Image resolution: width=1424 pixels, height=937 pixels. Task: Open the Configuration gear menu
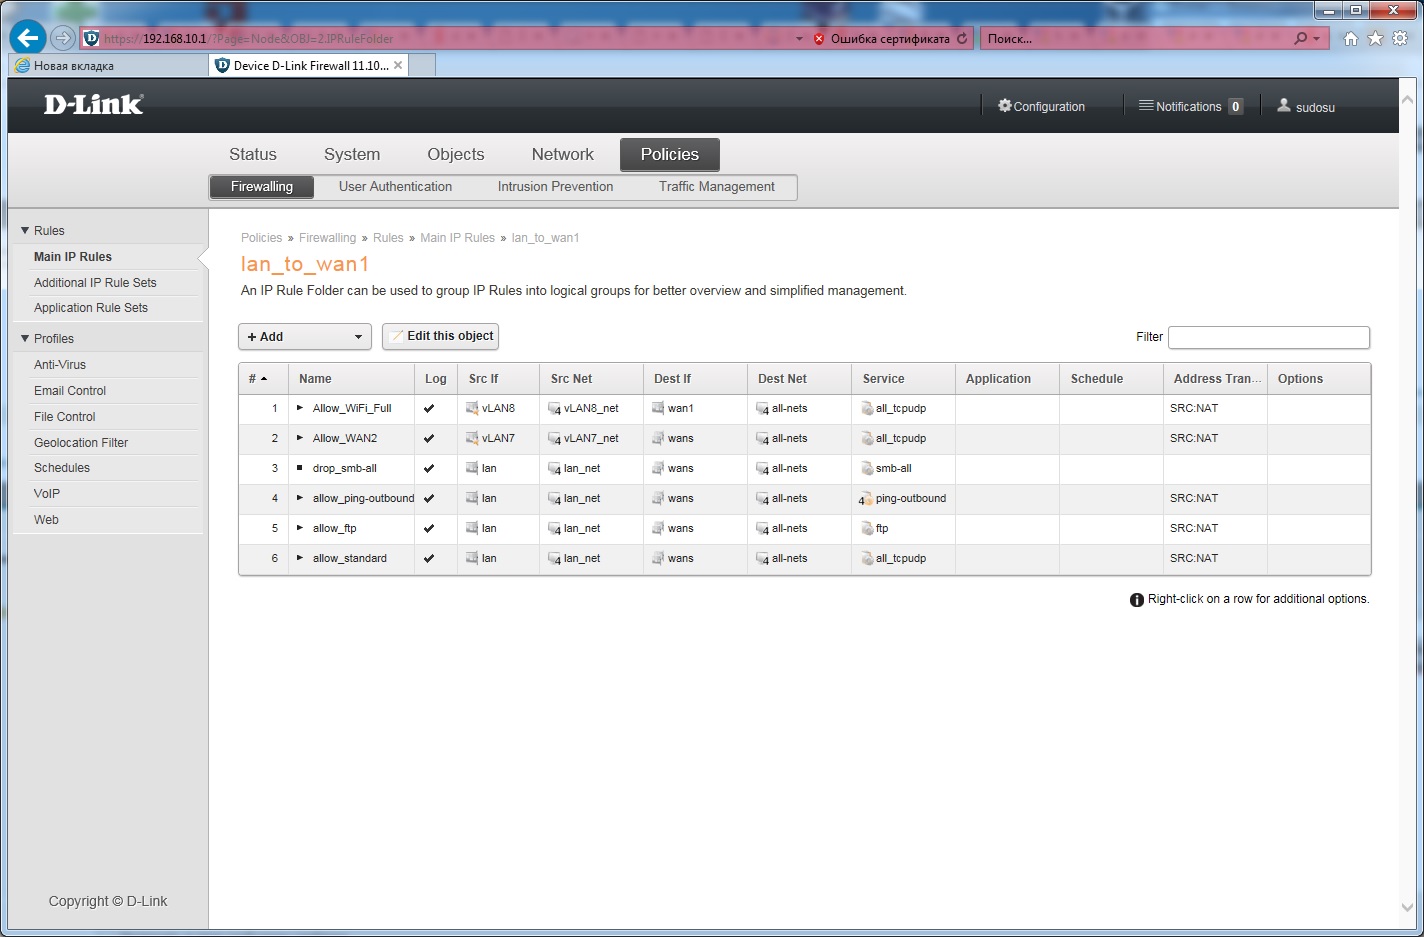(x=1005, y=106)
